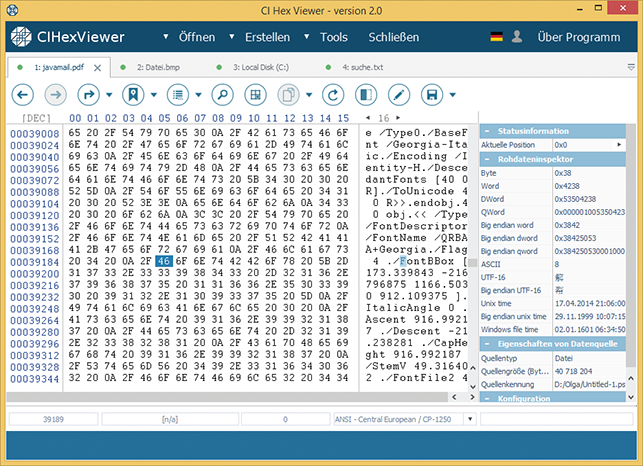Open dropdown next to list view icon

click(x=198, y=95)
